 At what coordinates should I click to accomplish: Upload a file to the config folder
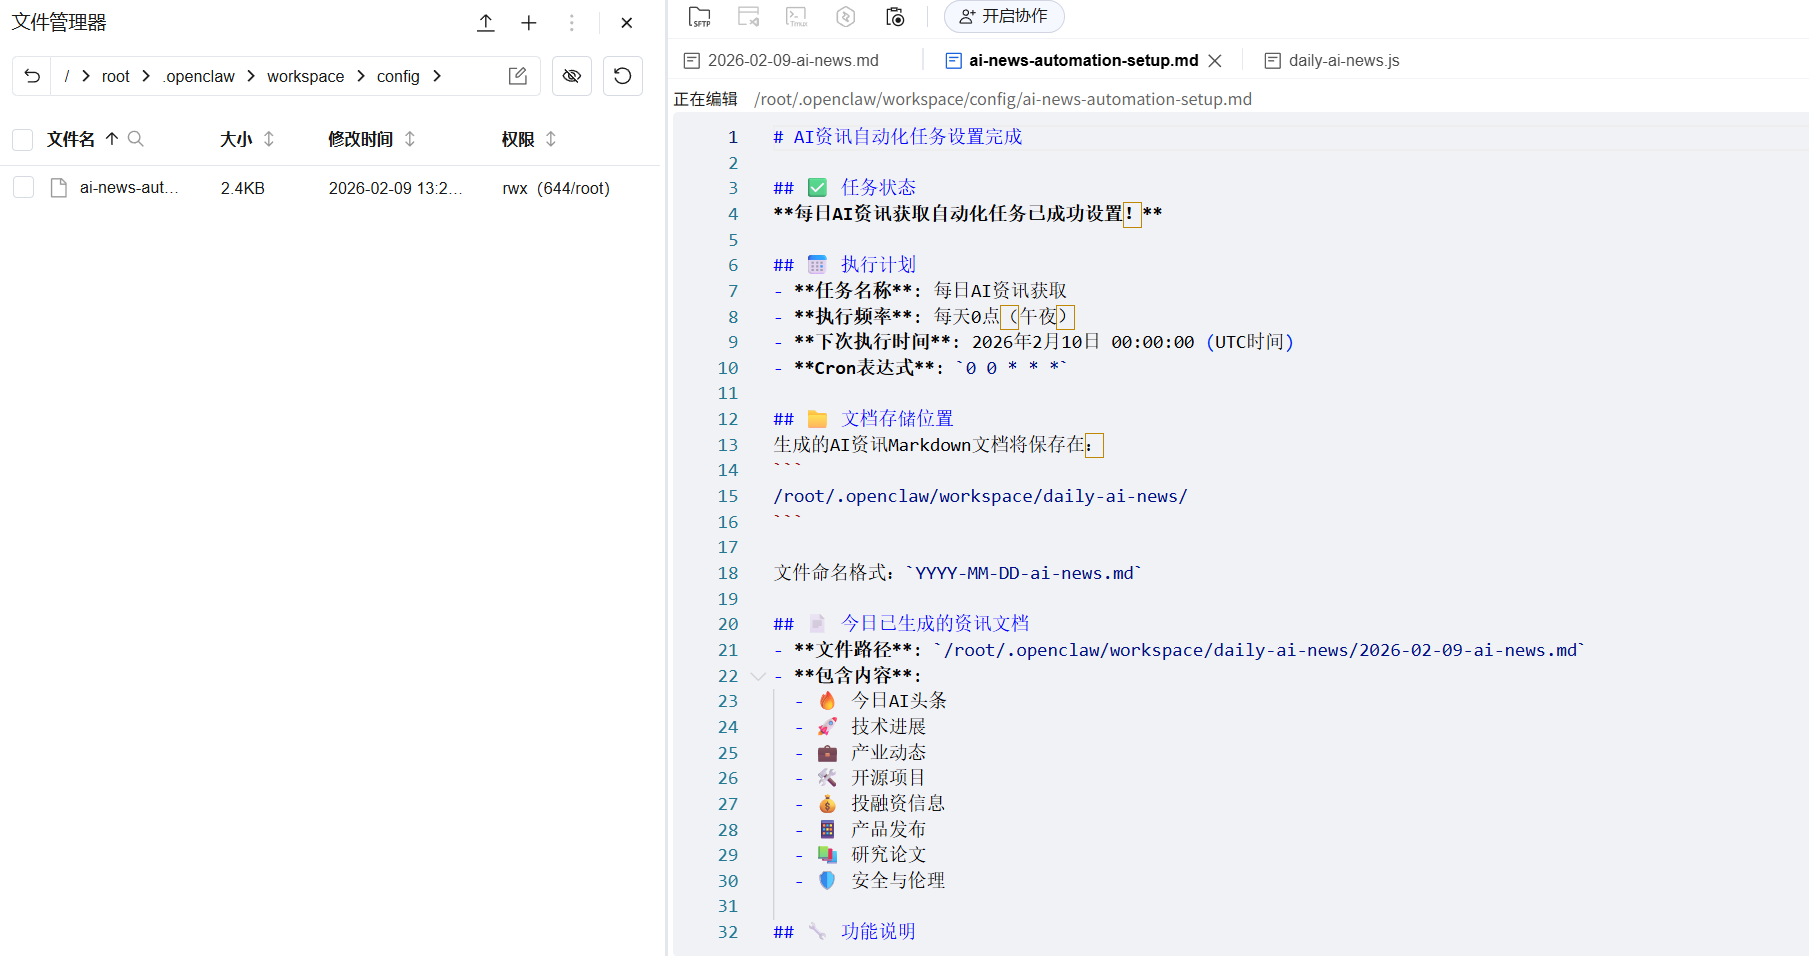coord(486,22)
